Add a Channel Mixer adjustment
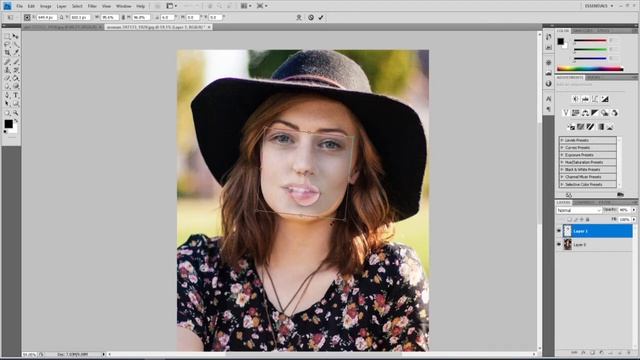This screenshot has height=360, width=640. 615,113
